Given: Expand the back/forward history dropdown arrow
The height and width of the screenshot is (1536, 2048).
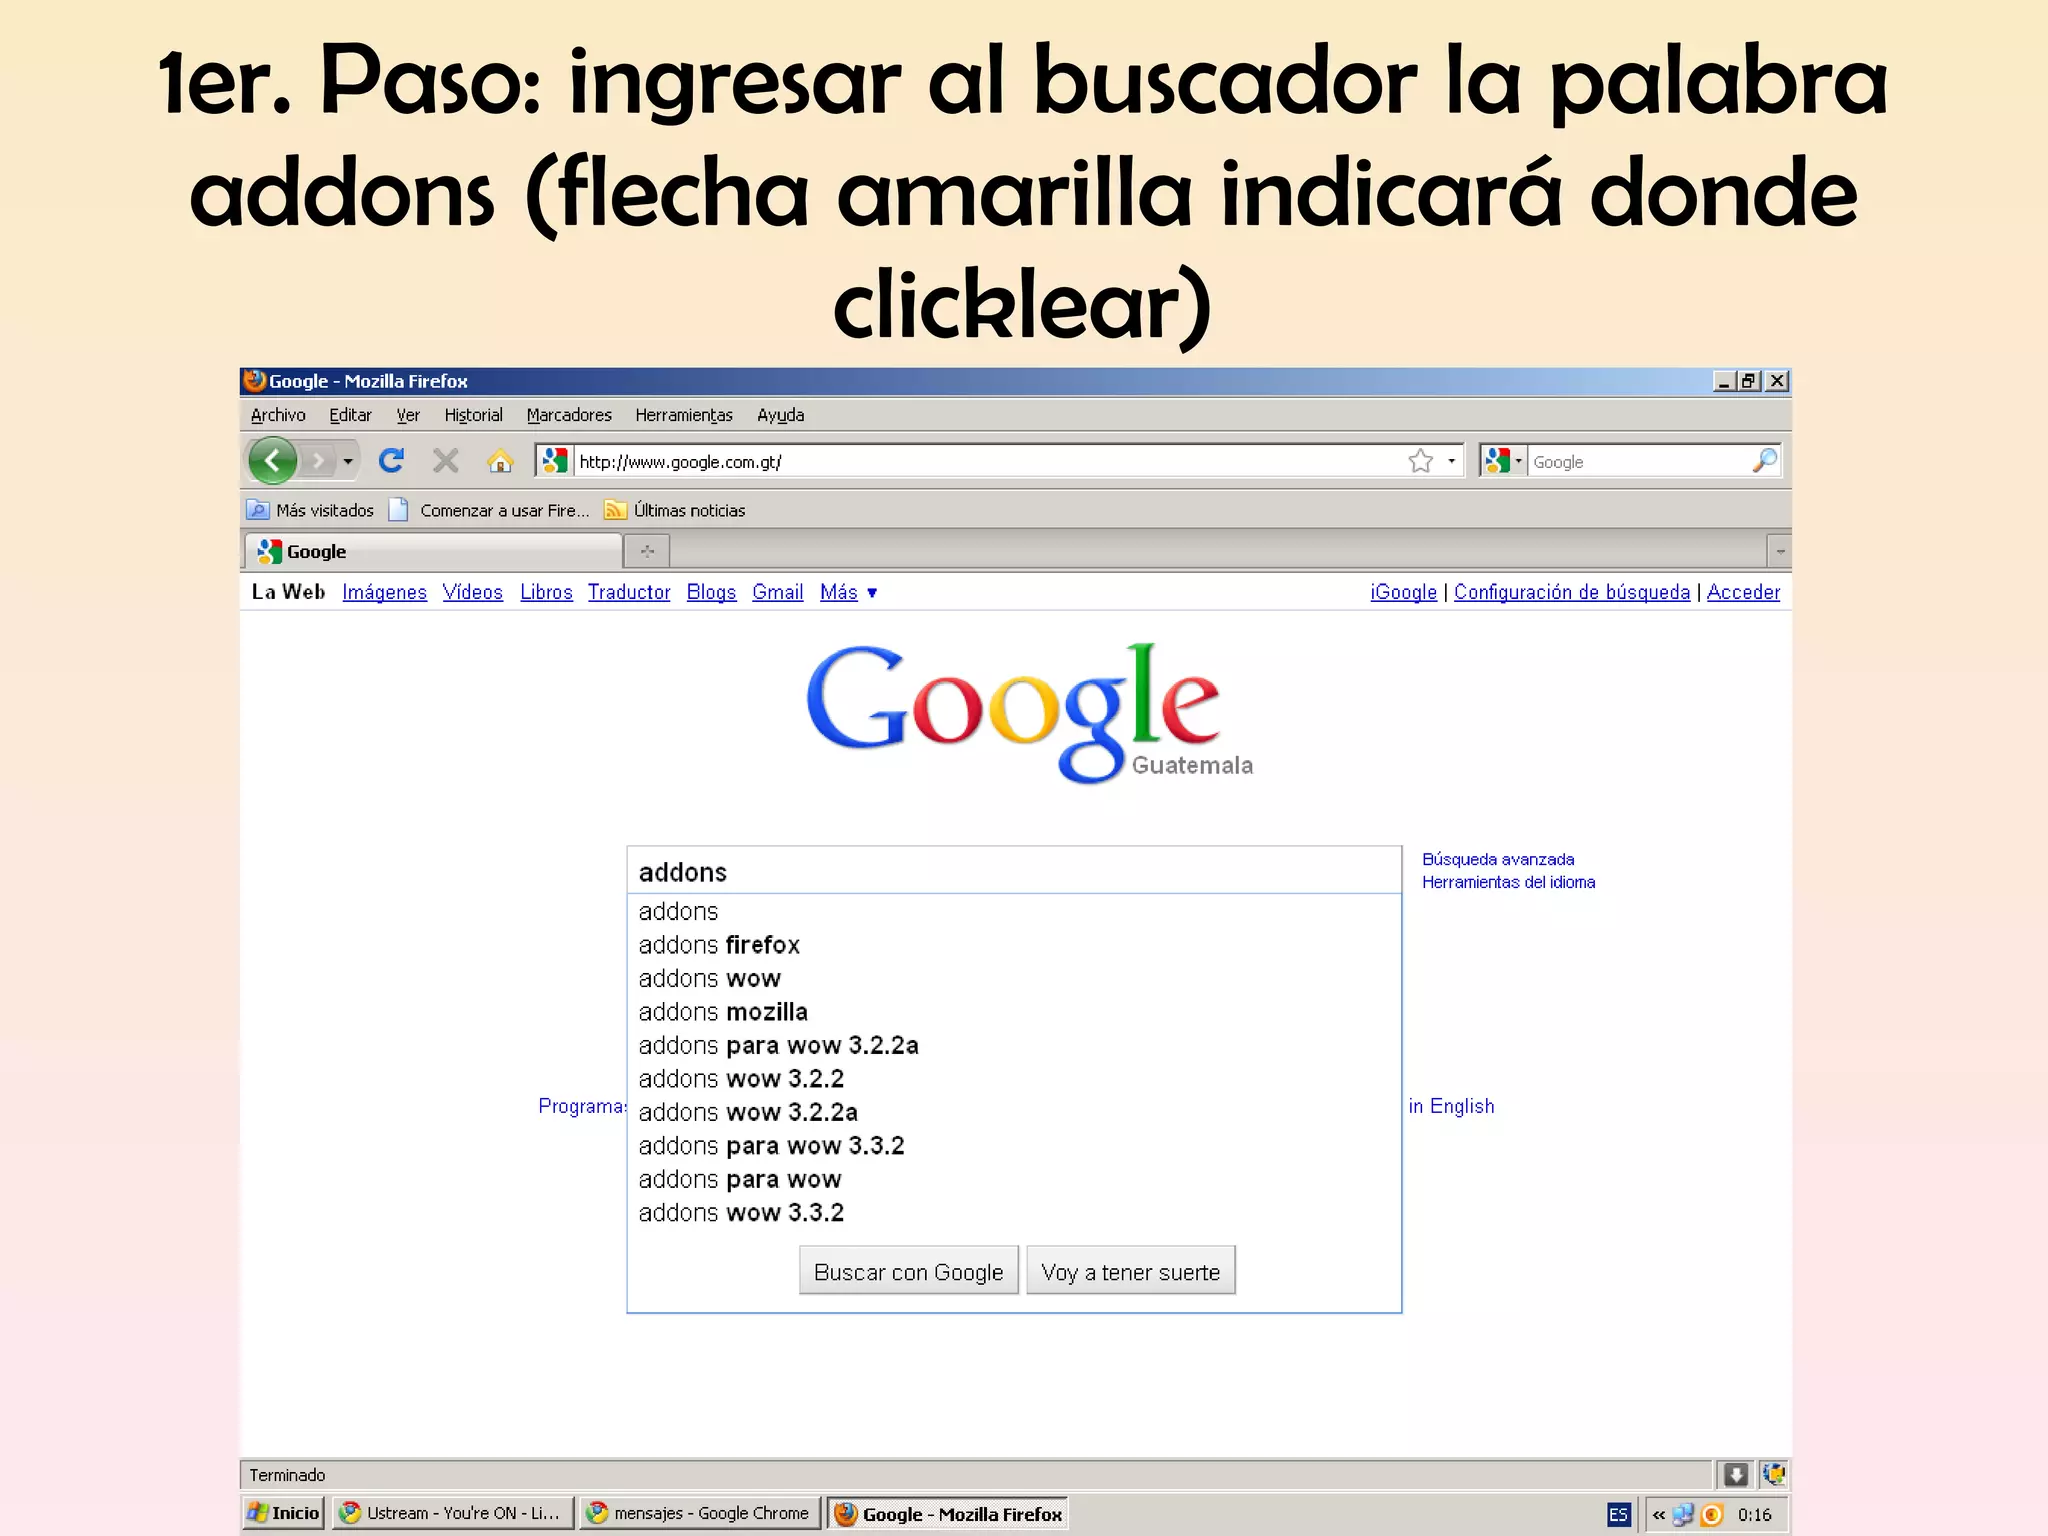Looking at the screenshot, I should [347, 461].
